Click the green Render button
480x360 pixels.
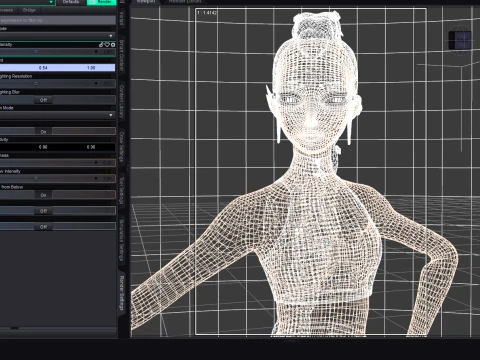coord(102,2)
